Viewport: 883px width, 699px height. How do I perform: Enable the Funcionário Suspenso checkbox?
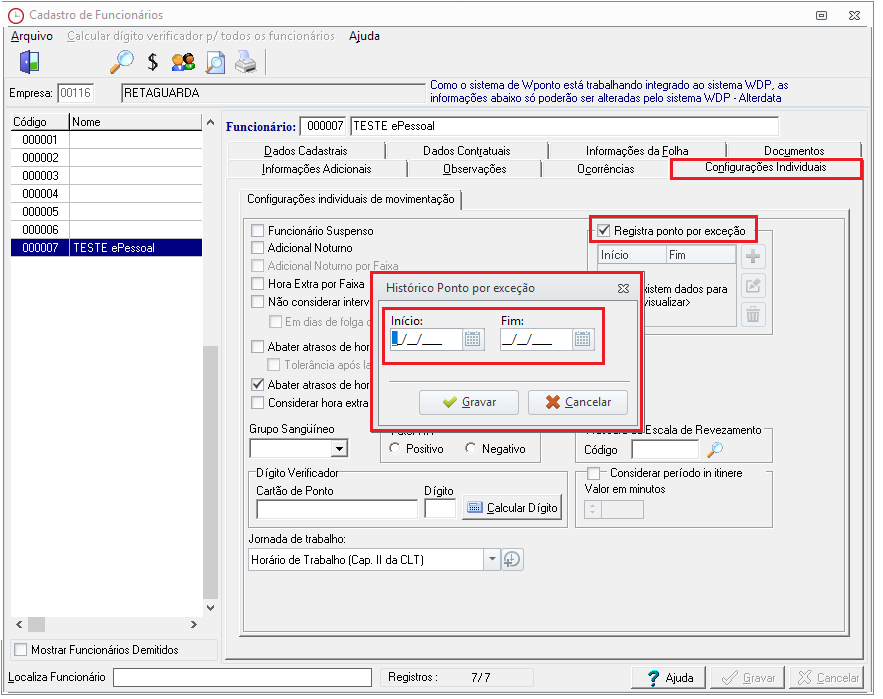coord(258,231)
